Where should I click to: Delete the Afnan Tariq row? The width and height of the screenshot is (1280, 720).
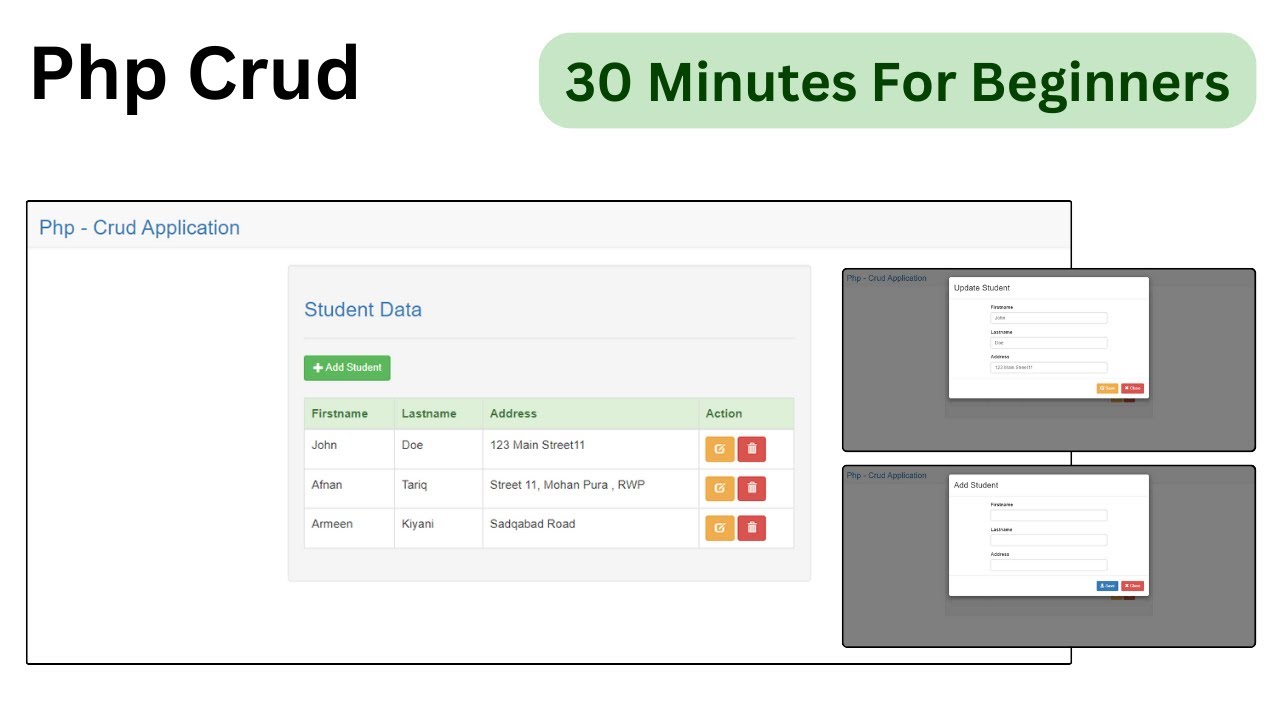tap(752, 488)
